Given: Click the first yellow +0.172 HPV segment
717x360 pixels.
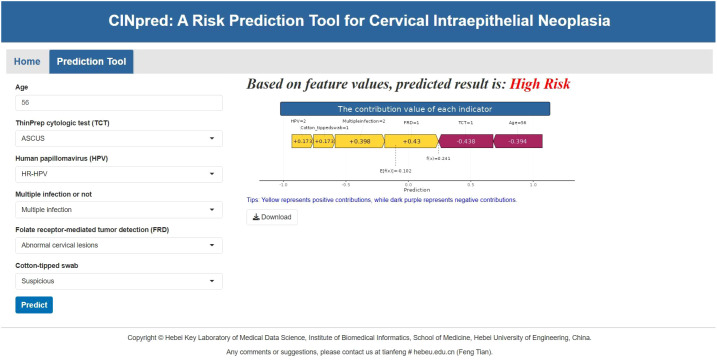Looking at the screenshot, I should [302, 141].
